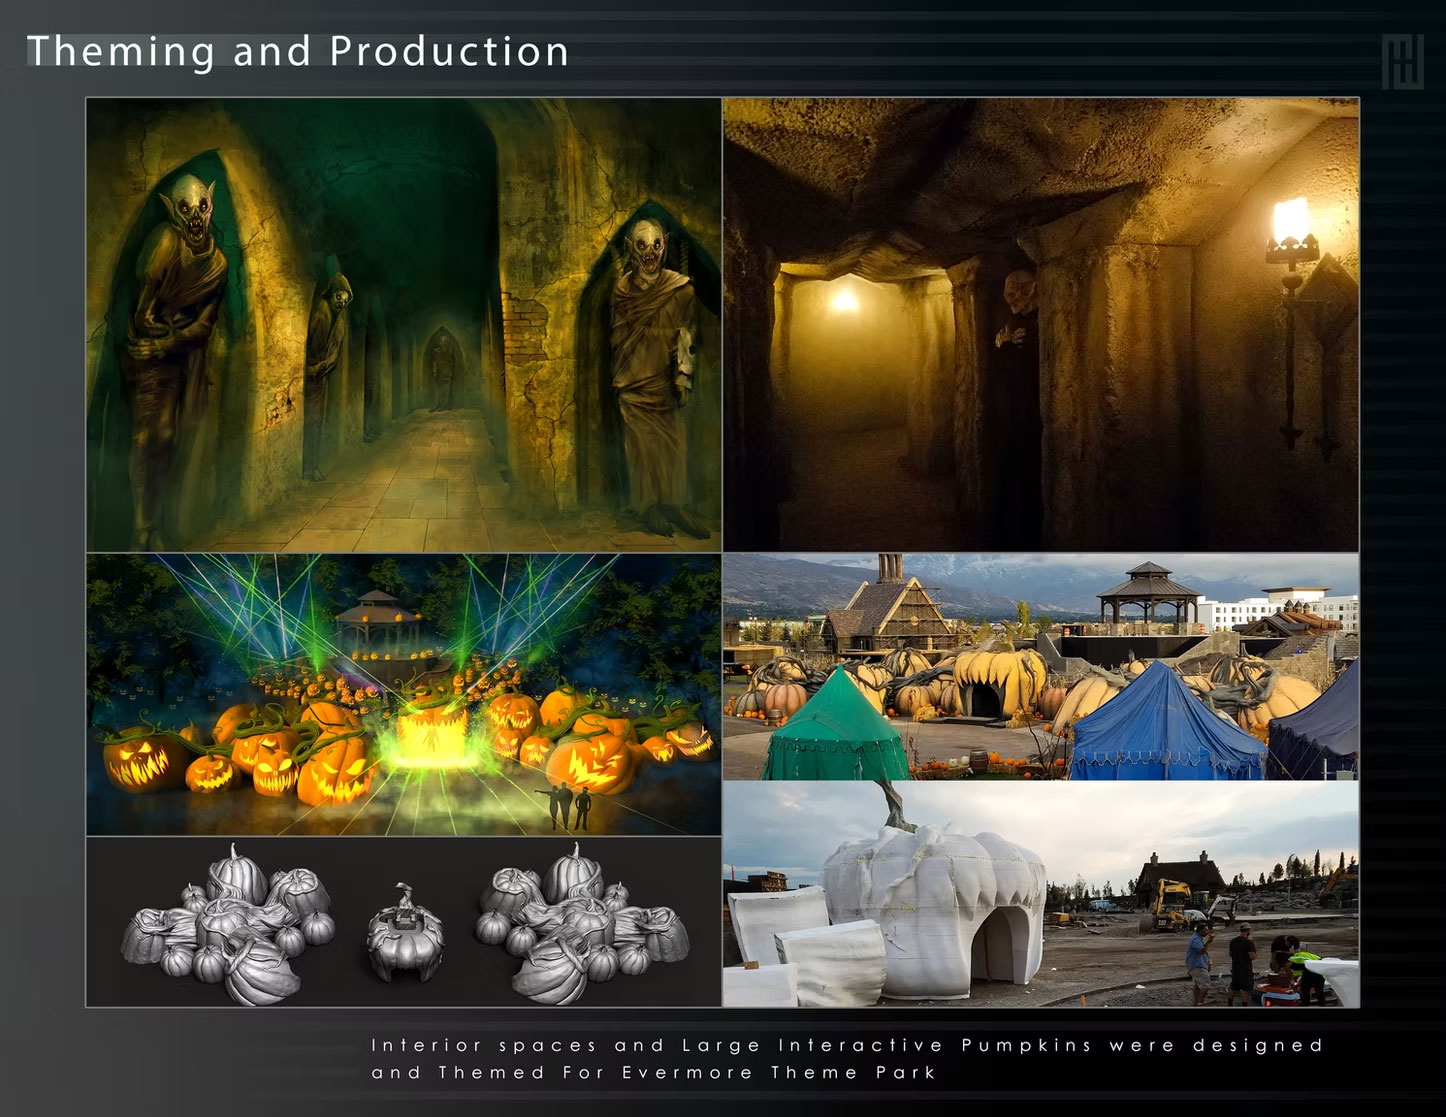This screenshot has height=1117, width=1446.
Task: Click the Evermore Theme Park caption text
Action: 847,1059
